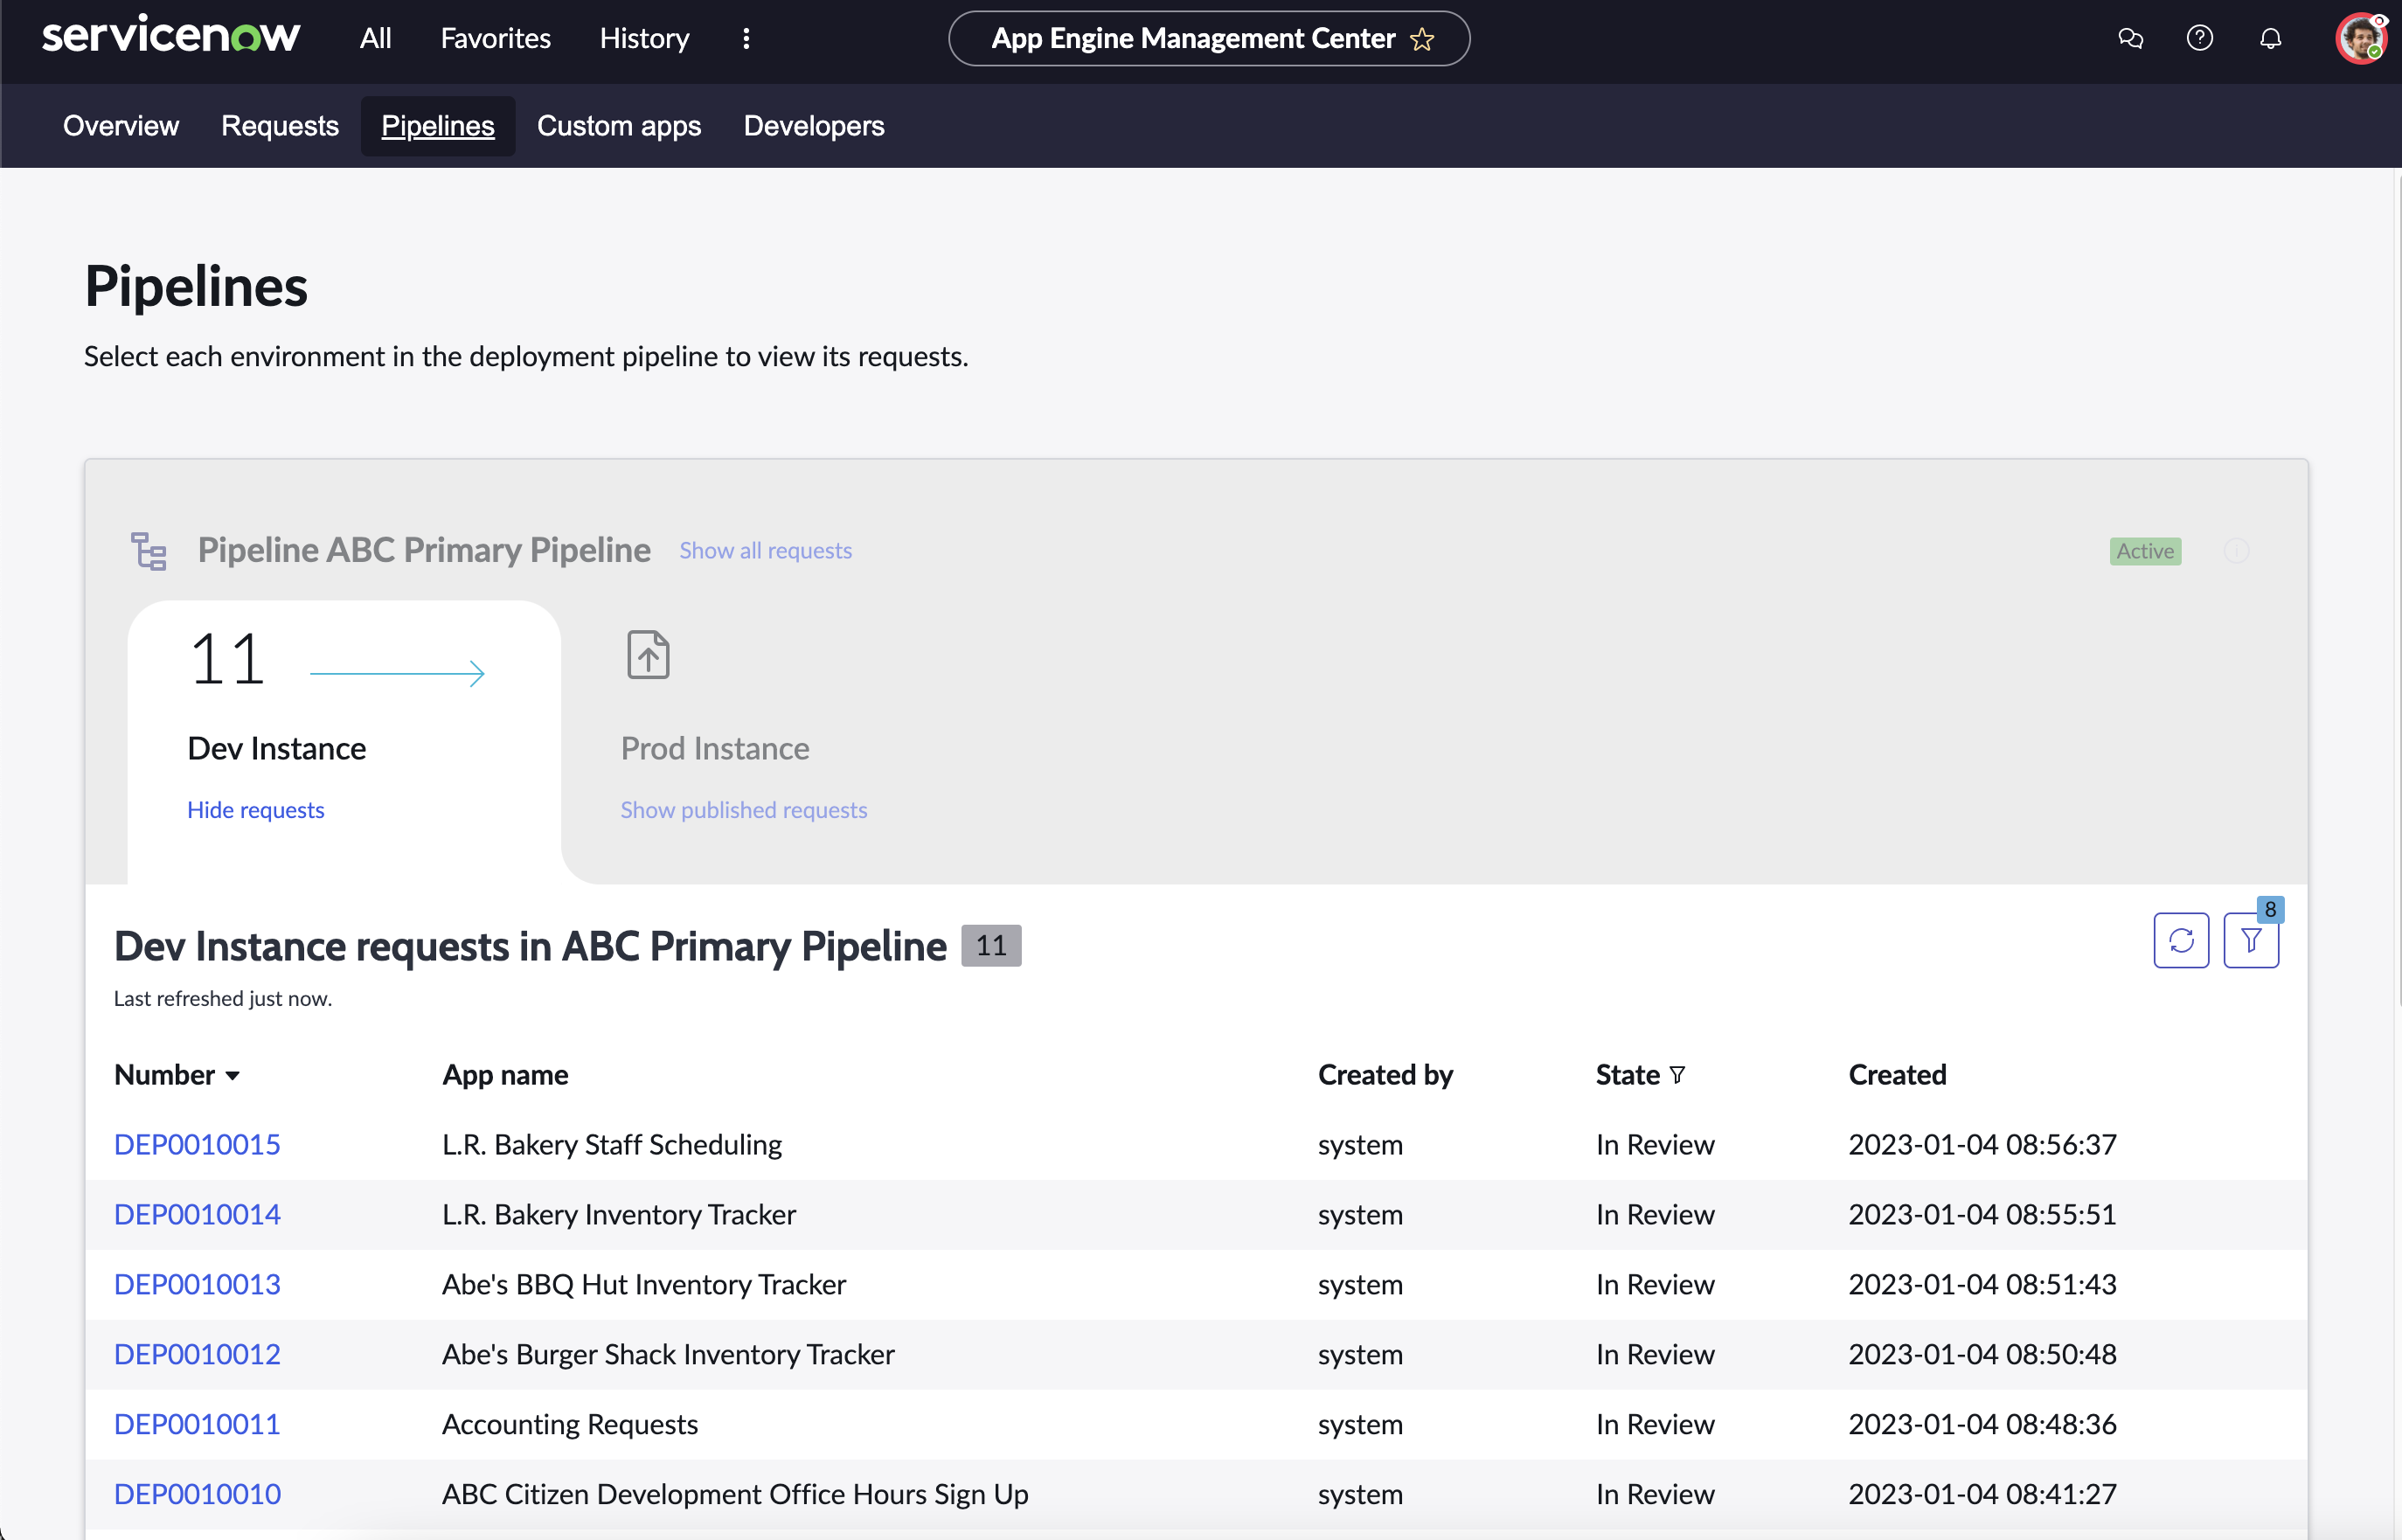
Task: Click 'Abe's Burger Shack Inventory Tracker' cell
Action: (668, 1354)
